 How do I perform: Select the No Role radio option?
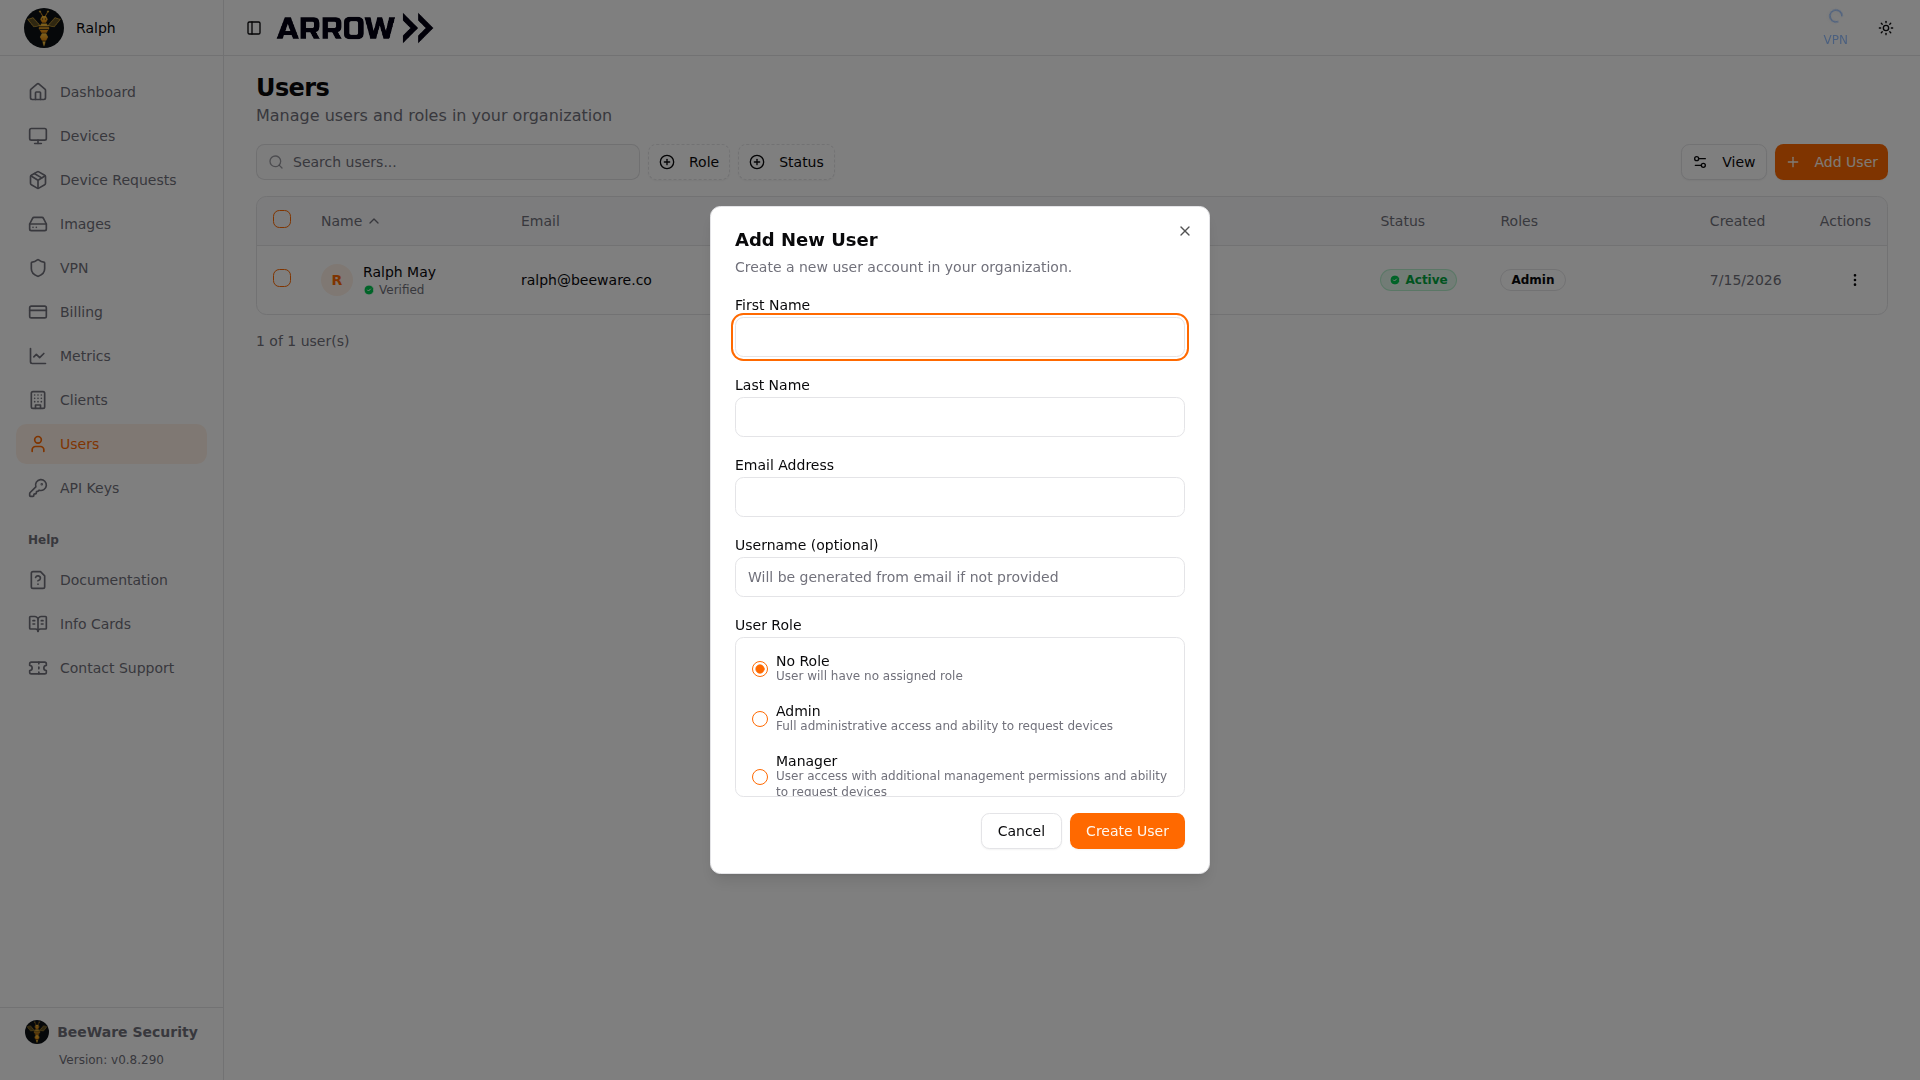760,669
